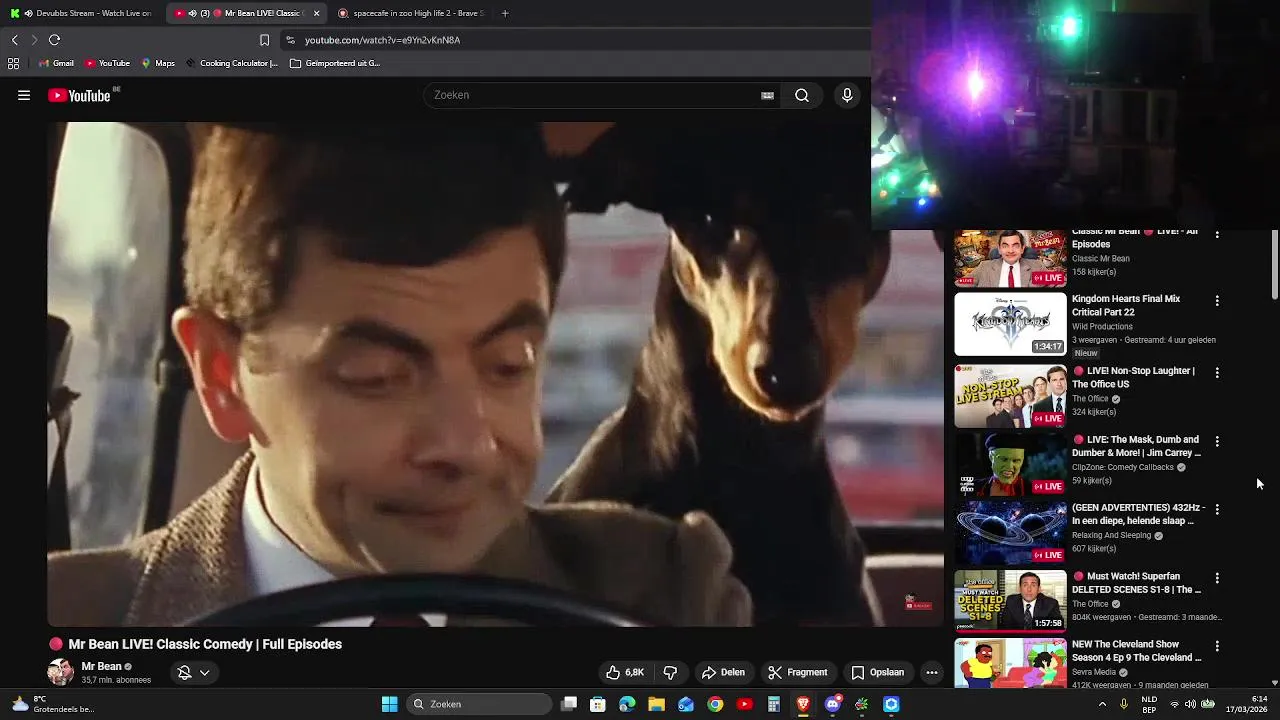
Task: Switch to the Devubbs Stream tab
Action: pos(81,13)
